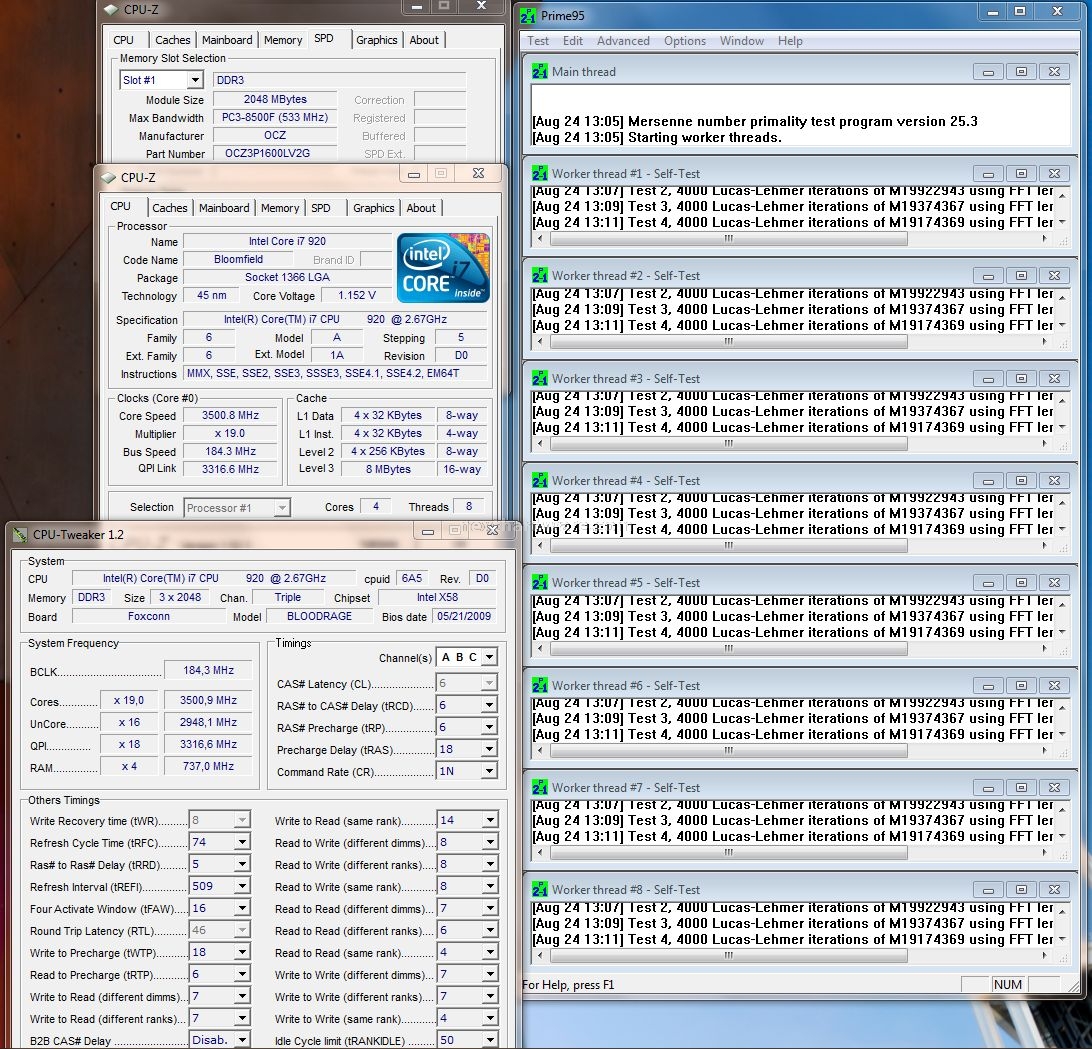Expand Refresh Cycle Time (tRFC) dropdown
The image size is (1092, 1049).
tap(242, 842)
